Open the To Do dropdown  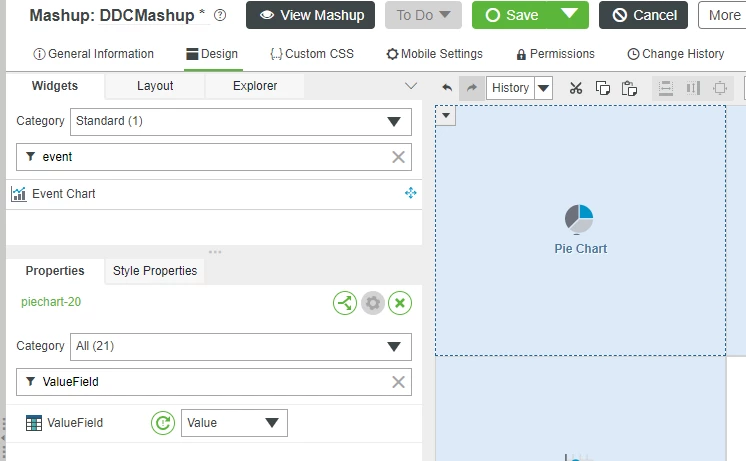(x=423, y=15)
